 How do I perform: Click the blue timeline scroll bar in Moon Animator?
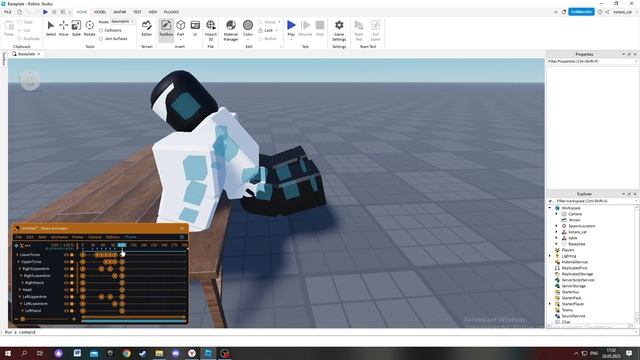pyautogui.click(x=133, y=321)
